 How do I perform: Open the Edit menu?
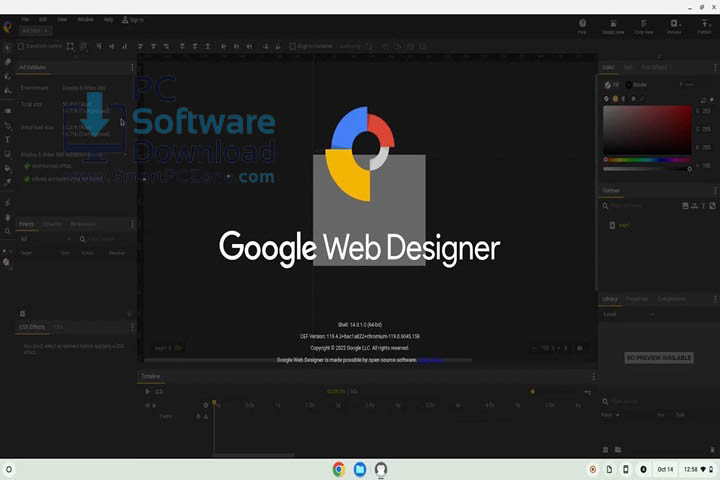click(x=43, y=20)
